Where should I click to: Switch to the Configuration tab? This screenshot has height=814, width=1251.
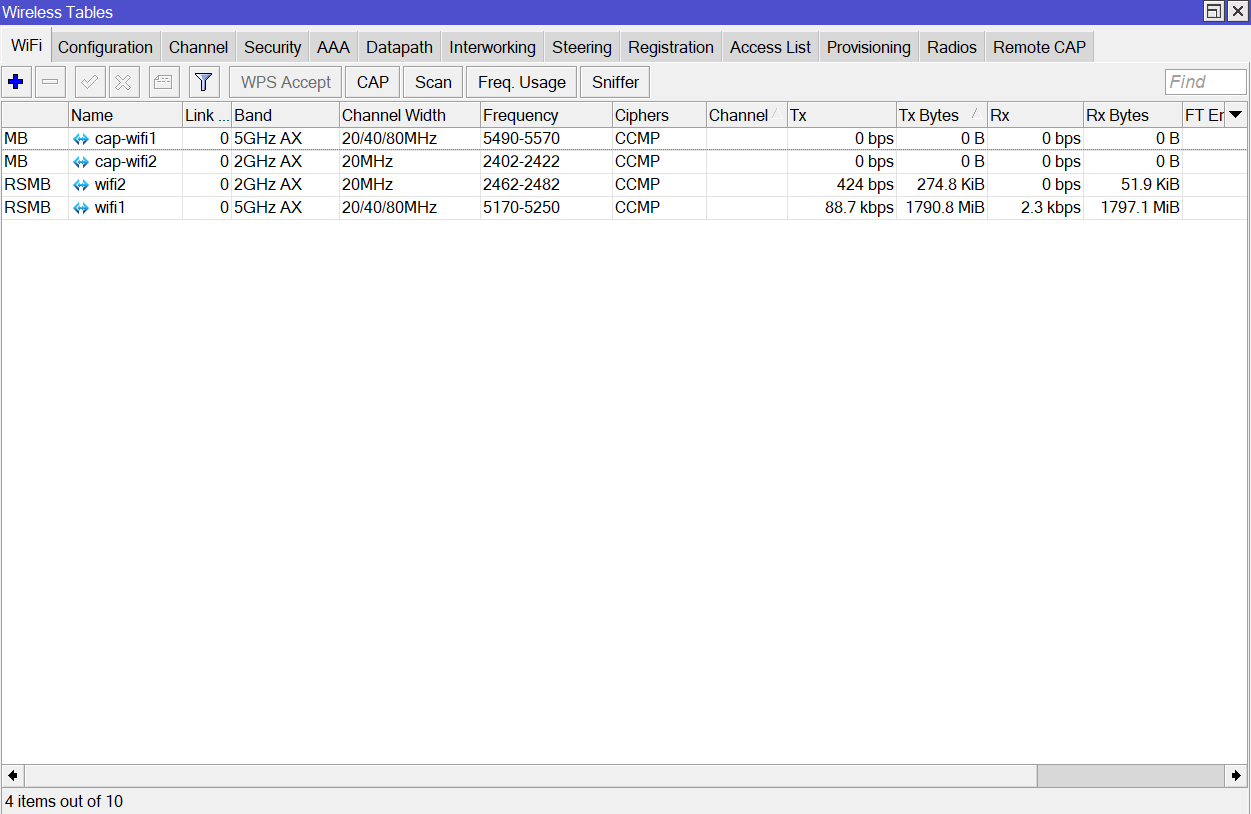pyautogui.click(x=105, y=47)
